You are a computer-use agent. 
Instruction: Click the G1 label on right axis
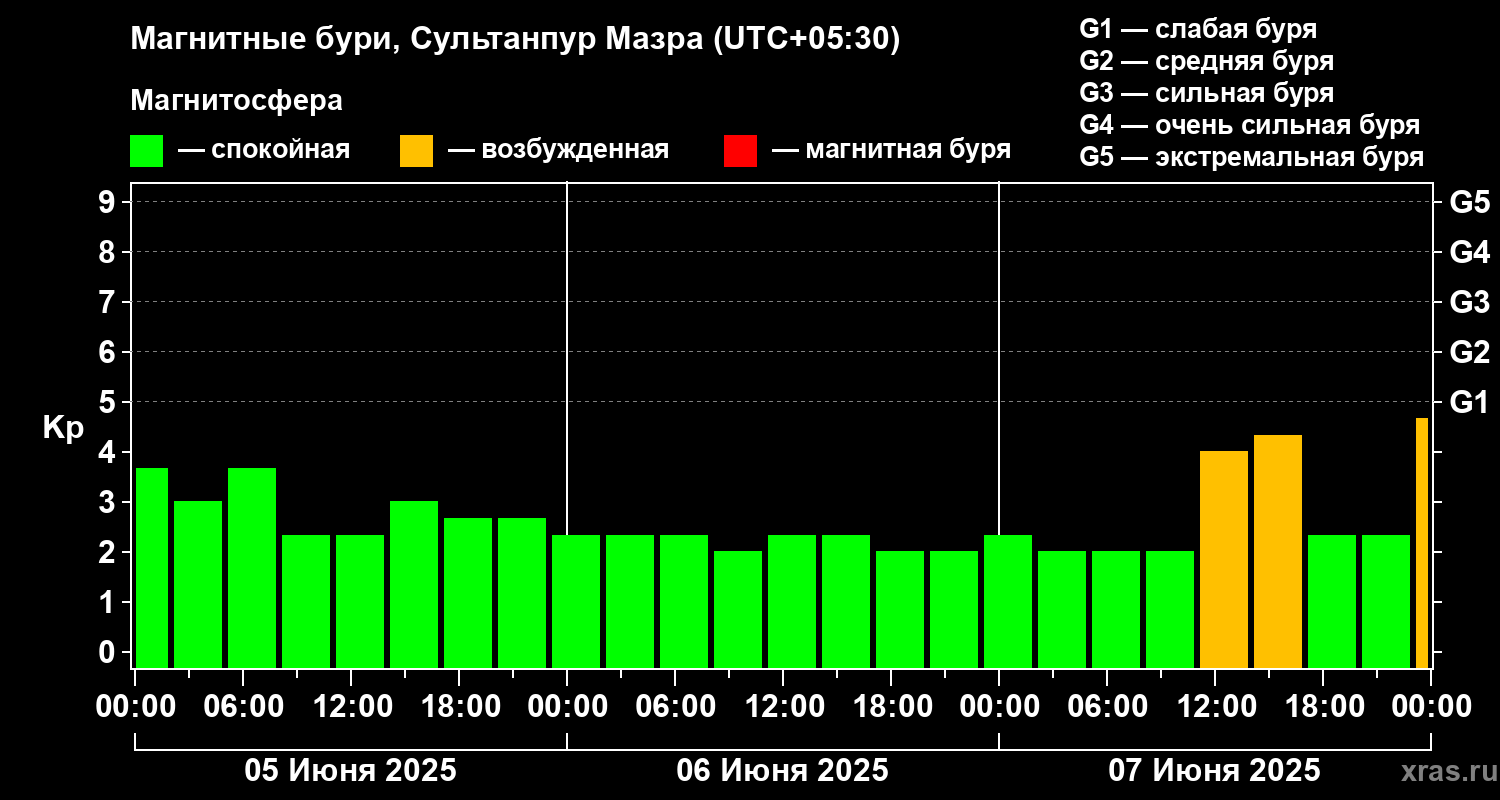tap(1469, 403)
